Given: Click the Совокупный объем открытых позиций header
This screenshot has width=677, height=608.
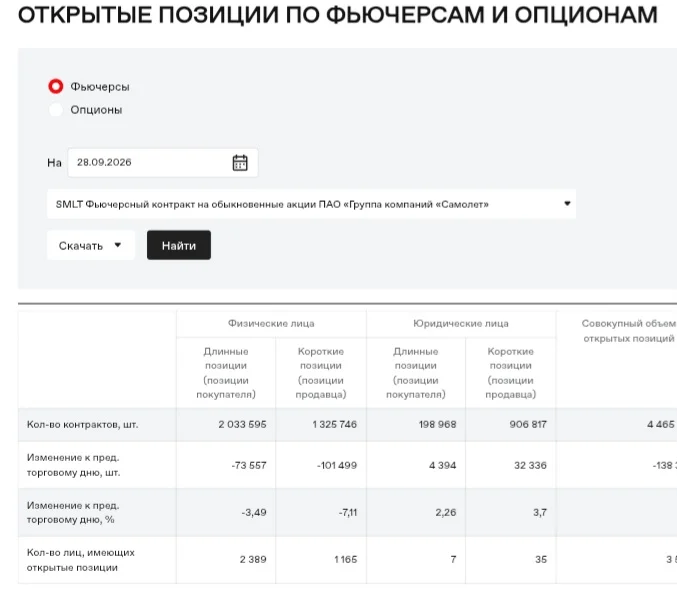Looking at the screenshot, I should (x=629, y=331).
